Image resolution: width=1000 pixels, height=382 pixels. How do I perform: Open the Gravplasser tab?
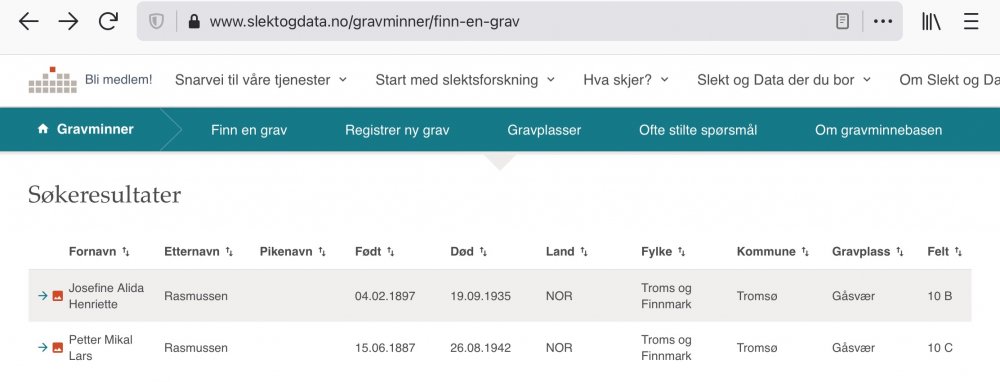(544, 130)
